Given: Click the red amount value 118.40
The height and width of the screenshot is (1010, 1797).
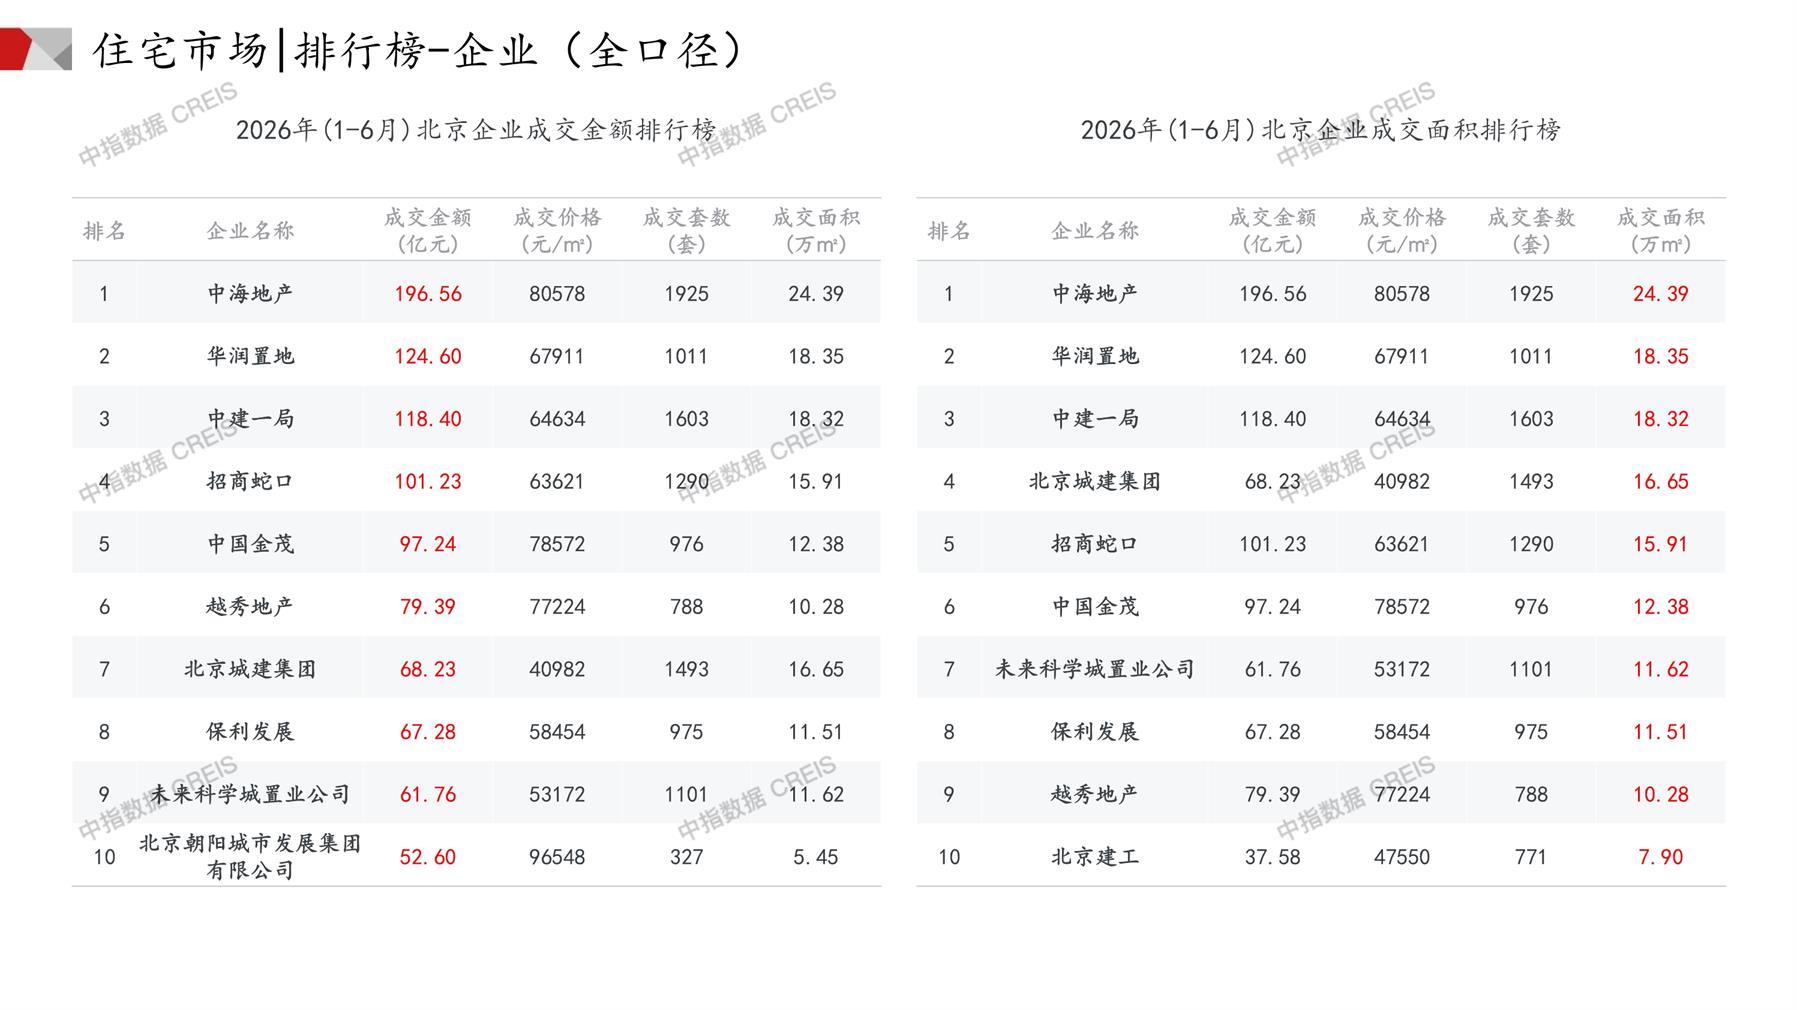Looking at the screenshot, I should 428,419.
